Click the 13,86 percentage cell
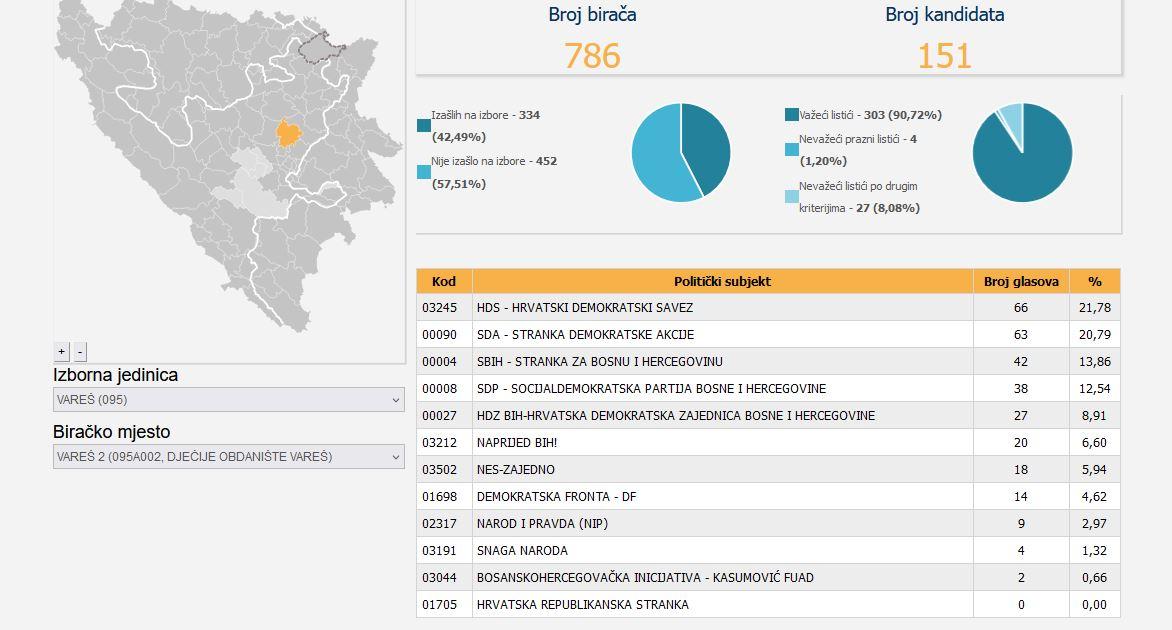 click(1095, 362)
